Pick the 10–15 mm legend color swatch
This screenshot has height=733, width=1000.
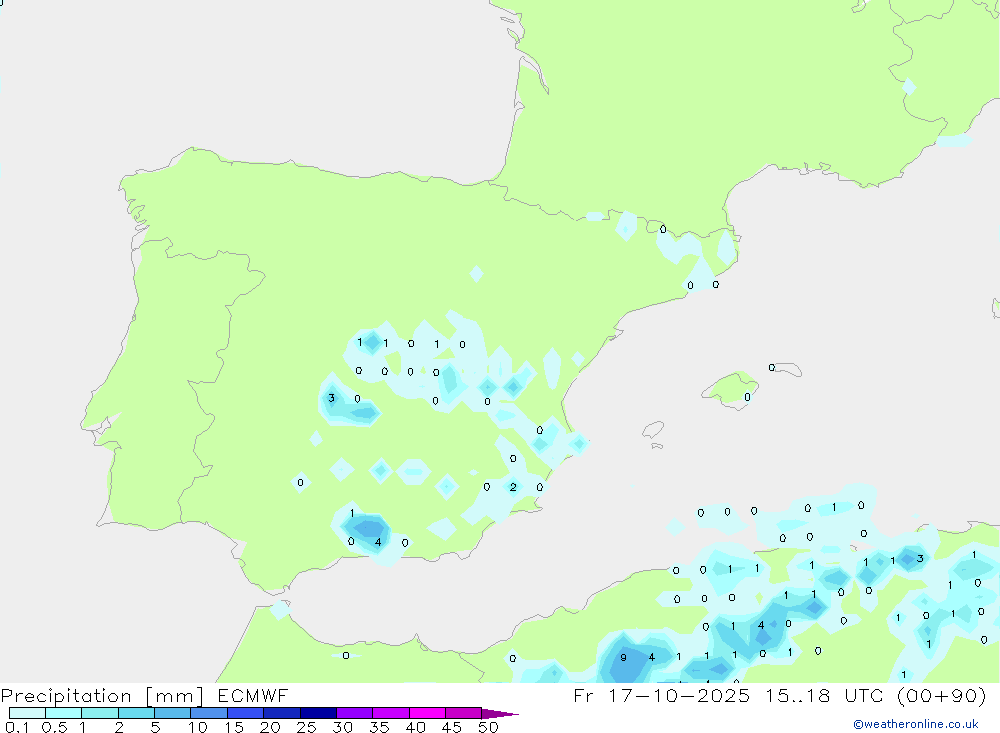click(209, 713)
